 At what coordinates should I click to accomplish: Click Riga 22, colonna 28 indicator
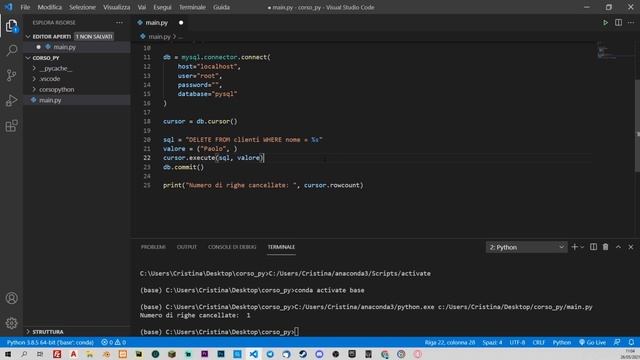pos(450,342)
